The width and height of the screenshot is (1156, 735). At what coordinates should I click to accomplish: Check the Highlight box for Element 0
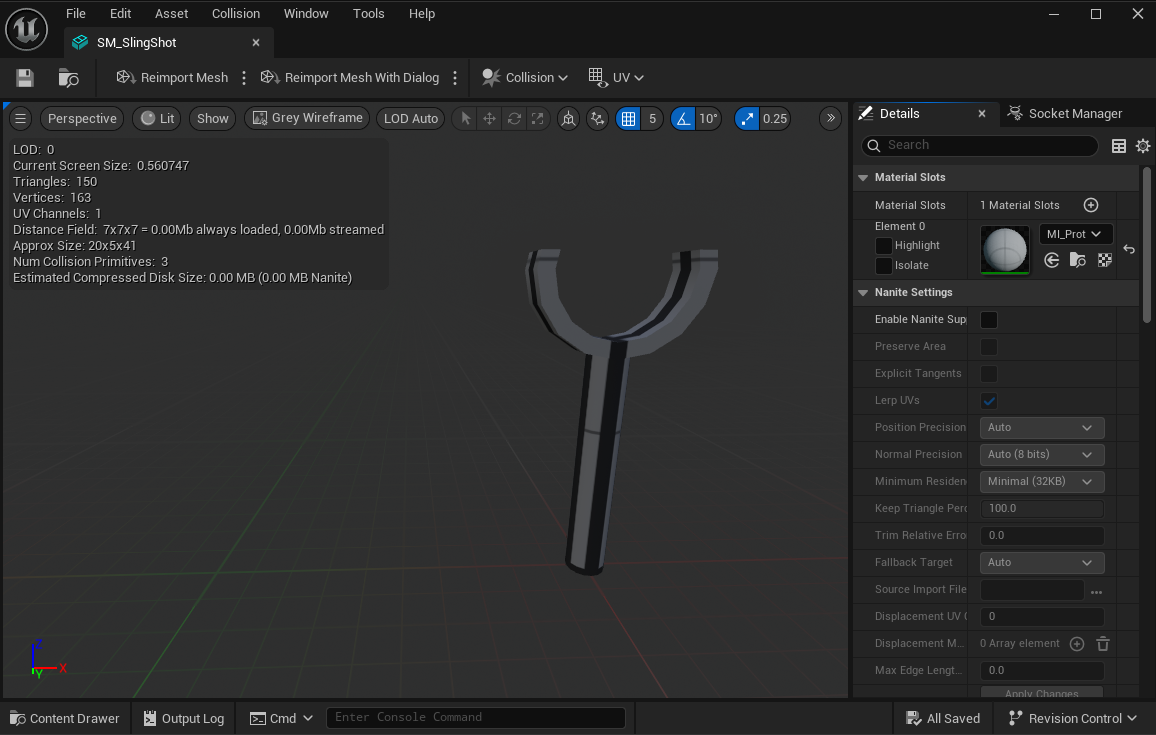(884, 245)
